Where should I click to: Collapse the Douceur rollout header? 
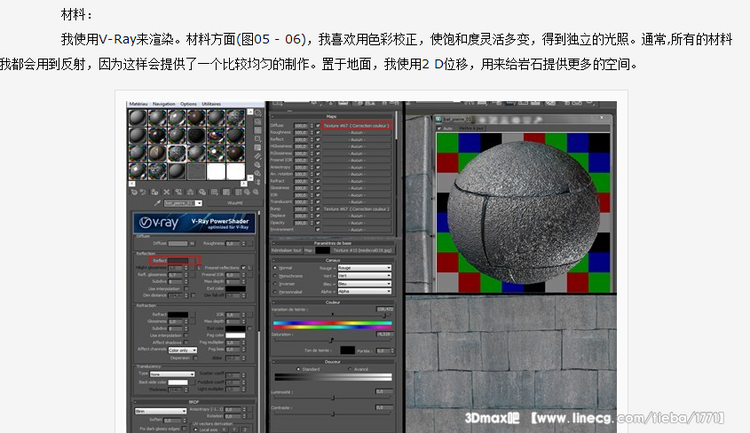point(332,362)
